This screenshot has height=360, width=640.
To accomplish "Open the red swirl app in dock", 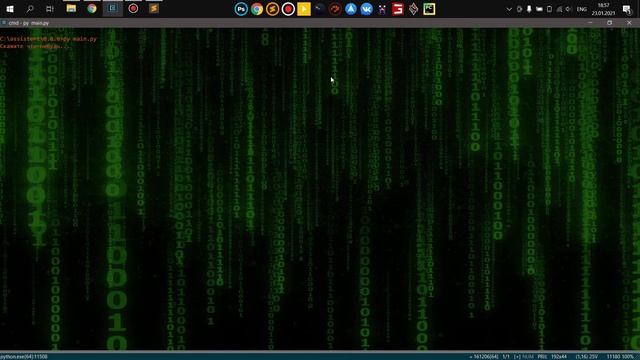I will tap(335, 9).
